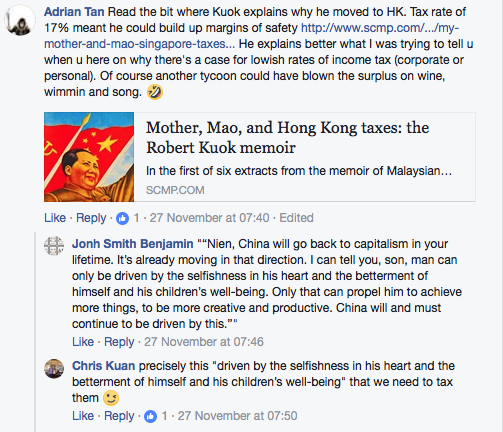Image resolution: width=503 pixels, height=432 pixels.
Task: View the like reaction on Adrian Tan's comment
Action: click(x=122, y=218)
